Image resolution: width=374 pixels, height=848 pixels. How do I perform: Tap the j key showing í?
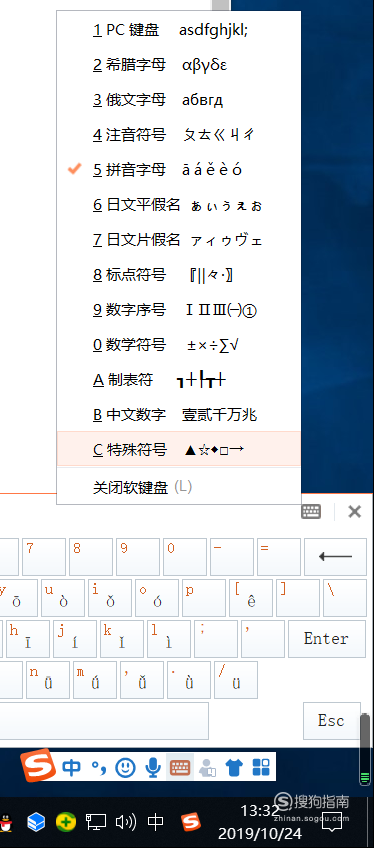(75, 639)
